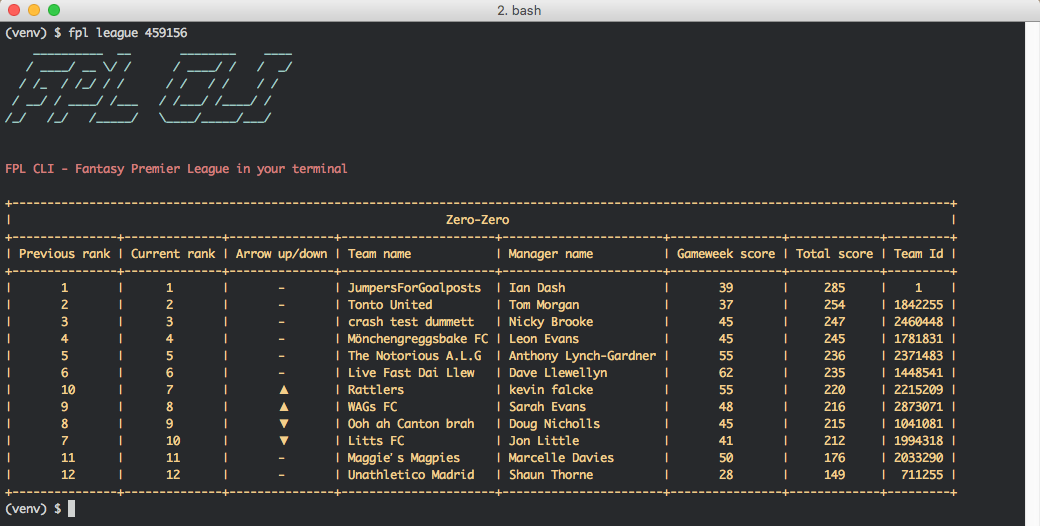1040x526 pixels.
Task: Click the down arrow in the Litts FC row
Action: click(283, 441)
